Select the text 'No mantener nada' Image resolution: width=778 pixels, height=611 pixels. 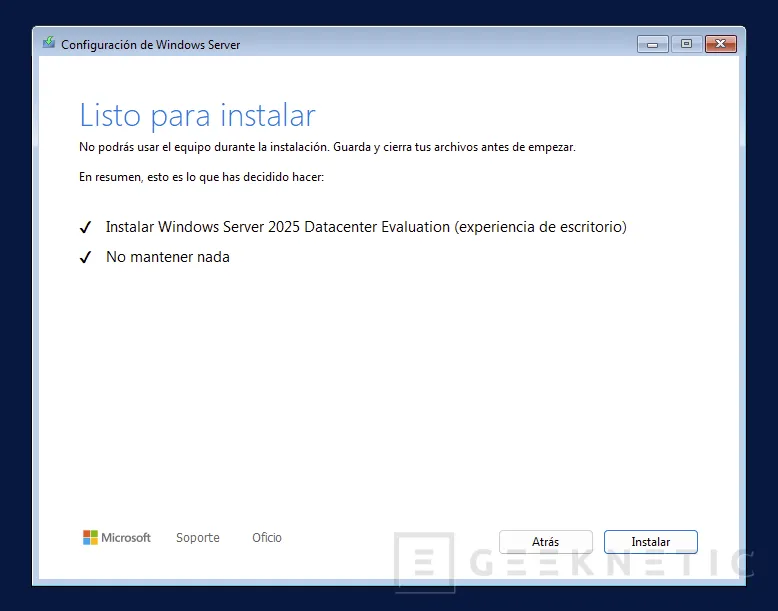[168, 257]
